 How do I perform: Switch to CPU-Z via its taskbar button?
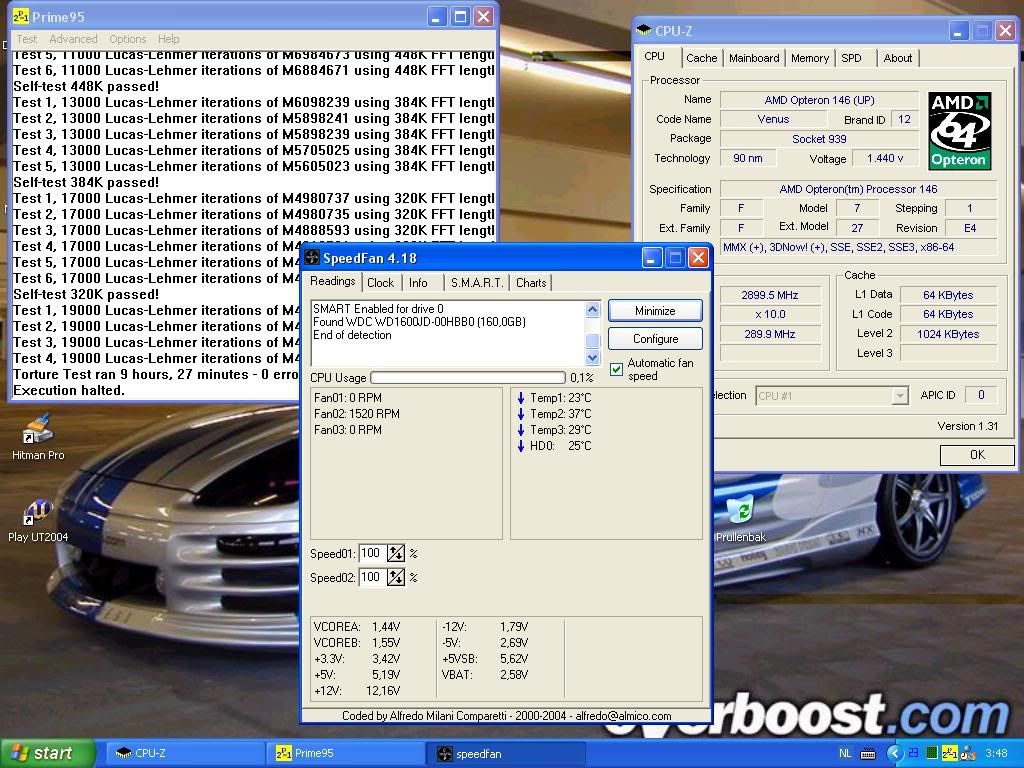183,754
